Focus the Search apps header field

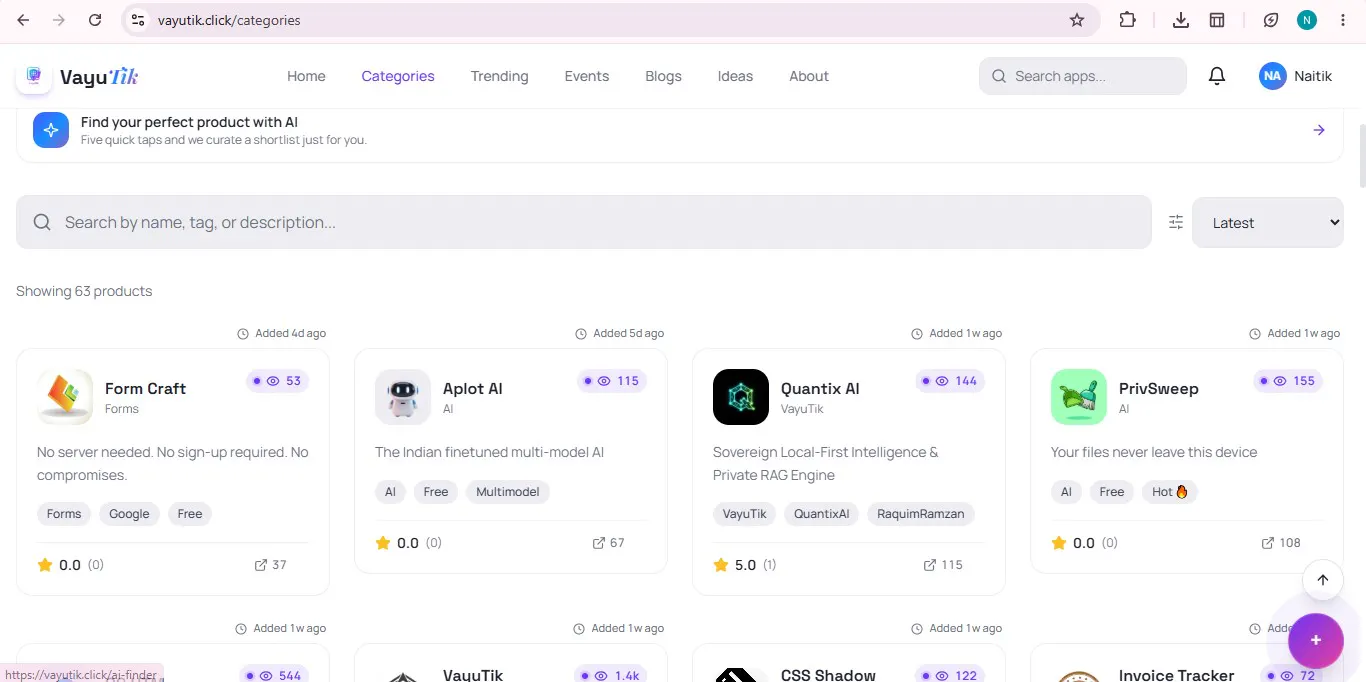[1083, 76]
